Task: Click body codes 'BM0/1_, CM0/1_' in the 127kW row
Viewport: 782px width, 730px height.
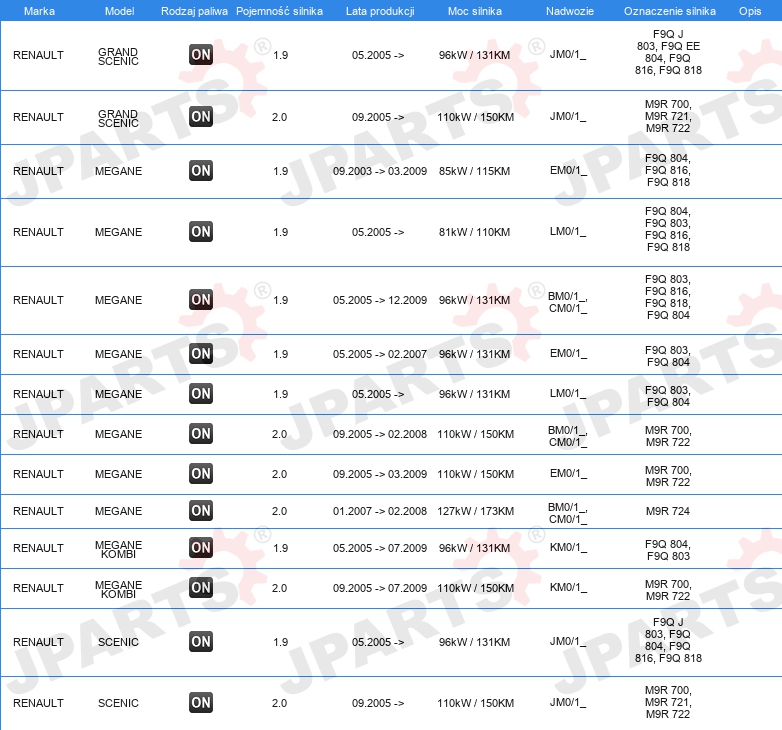Action: click(568, 513)
